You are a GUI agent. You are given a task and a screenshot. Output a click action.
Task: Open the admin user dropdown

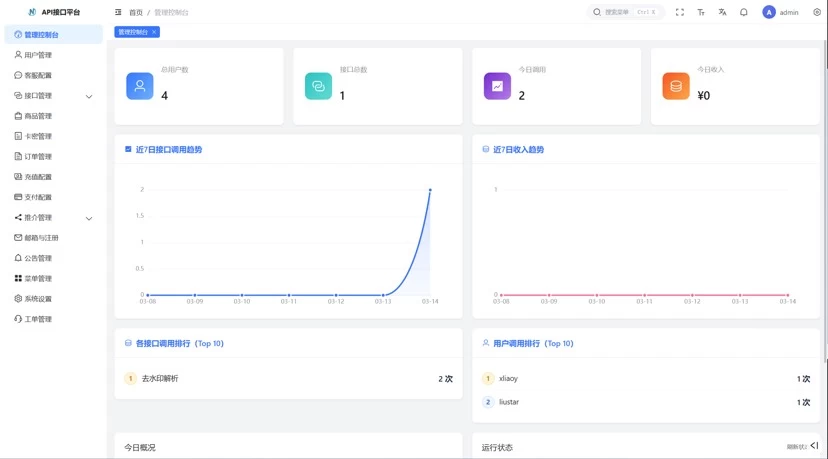(781, 12)
